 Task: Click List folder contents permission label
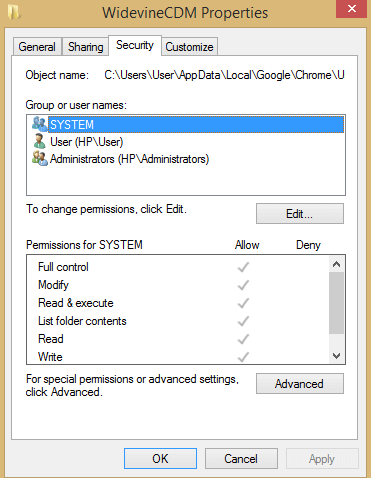82,321
